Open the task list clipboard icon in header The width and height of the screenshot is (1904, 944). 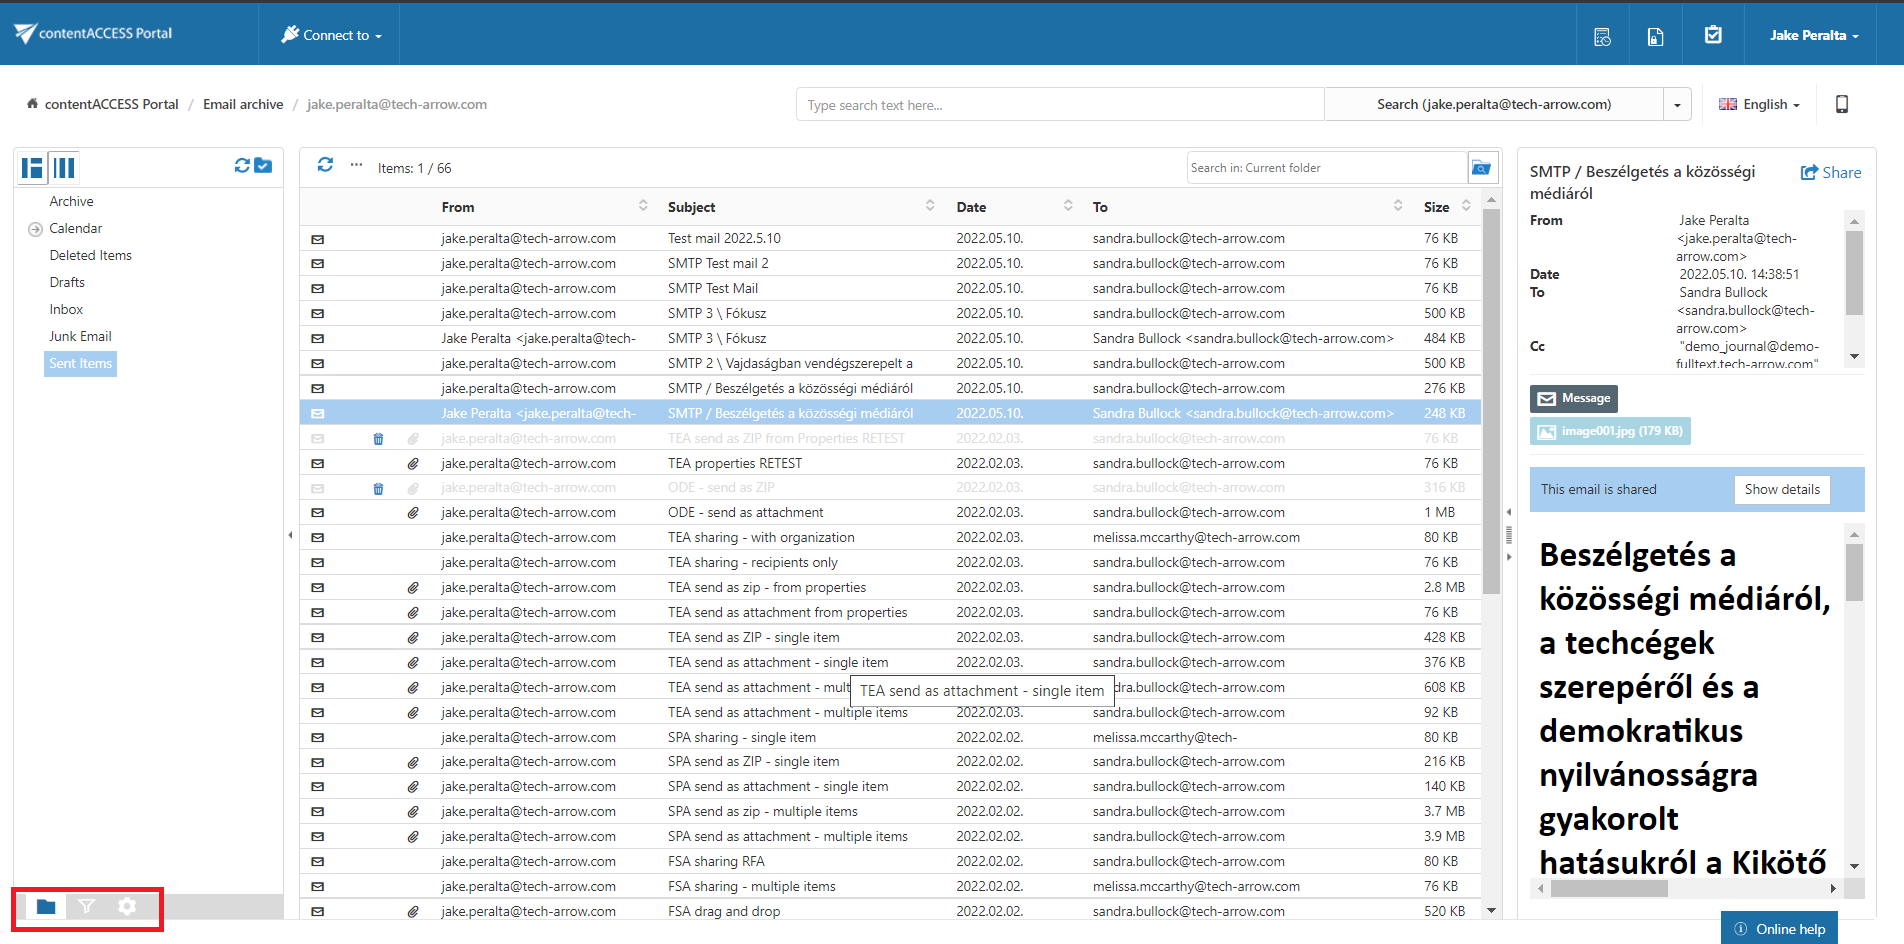coord(1713,36)
